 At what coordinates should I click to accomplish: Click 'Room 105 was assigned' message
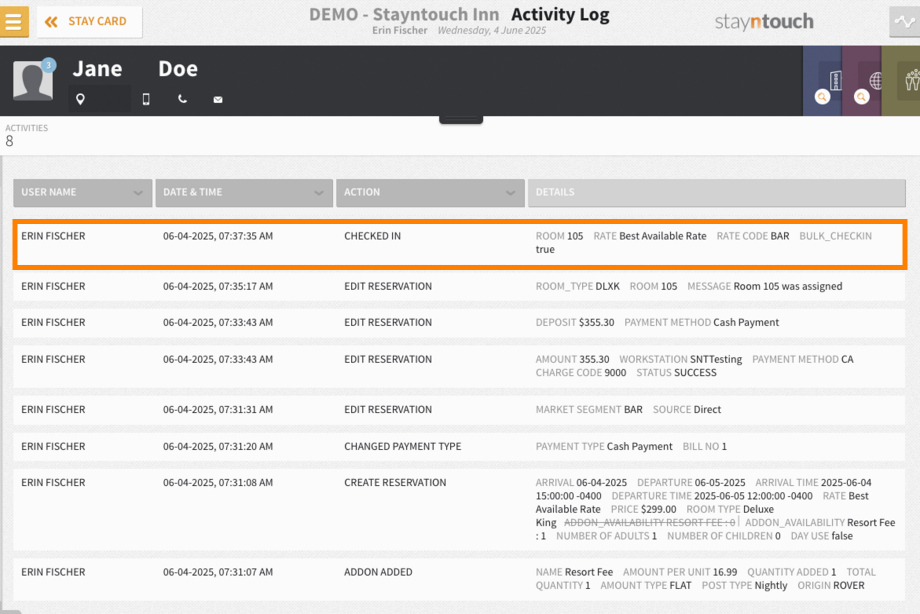tap(788, 286)
